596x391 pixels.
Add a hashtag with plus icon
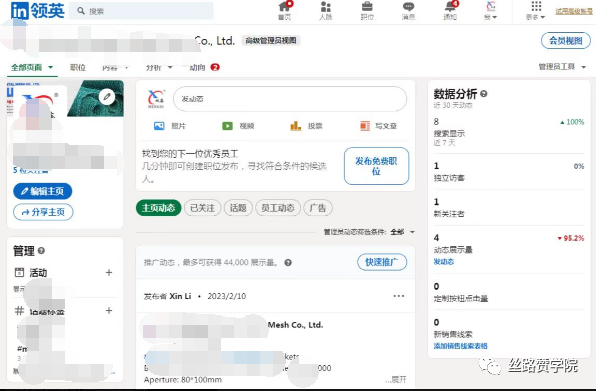coord(109,310)
